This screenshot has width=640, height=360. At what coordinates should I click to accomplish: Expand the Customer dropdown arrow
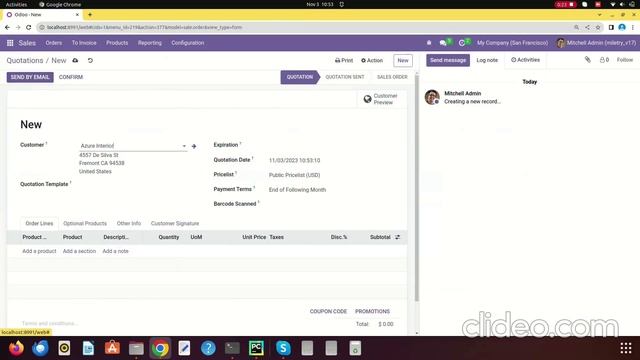coord(184,146)
